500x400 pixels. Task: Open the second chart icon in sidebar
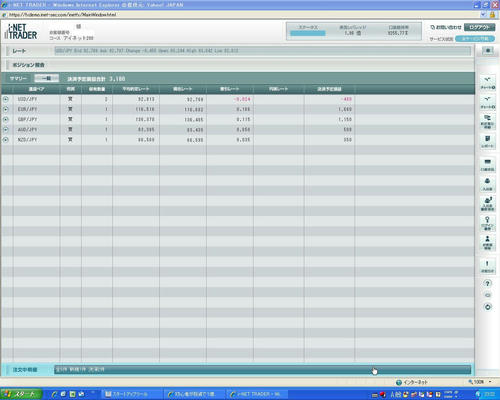[x=488, y=102]
